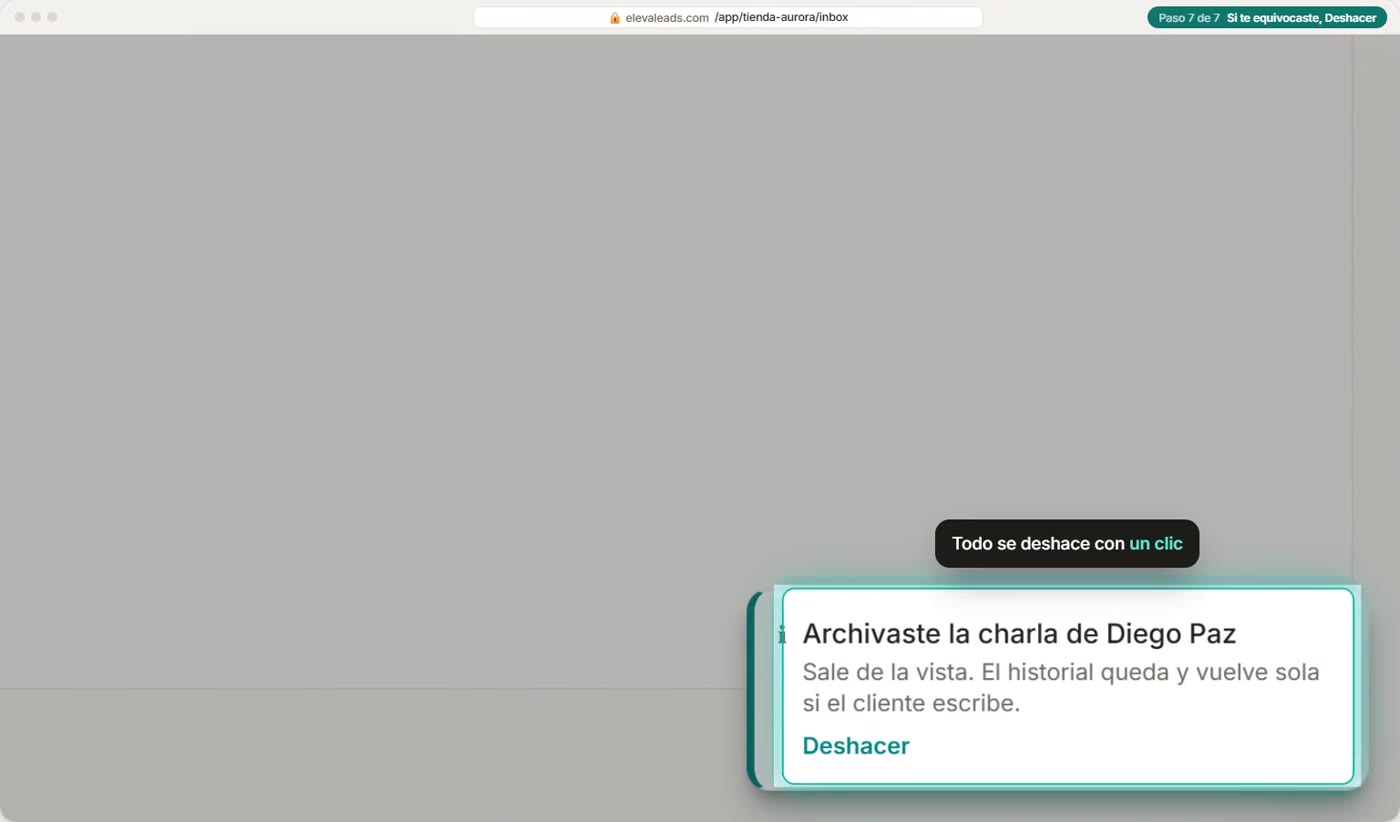Click the Deshacer link in the toast
The image size is (1400, 822).
(855, 746)
